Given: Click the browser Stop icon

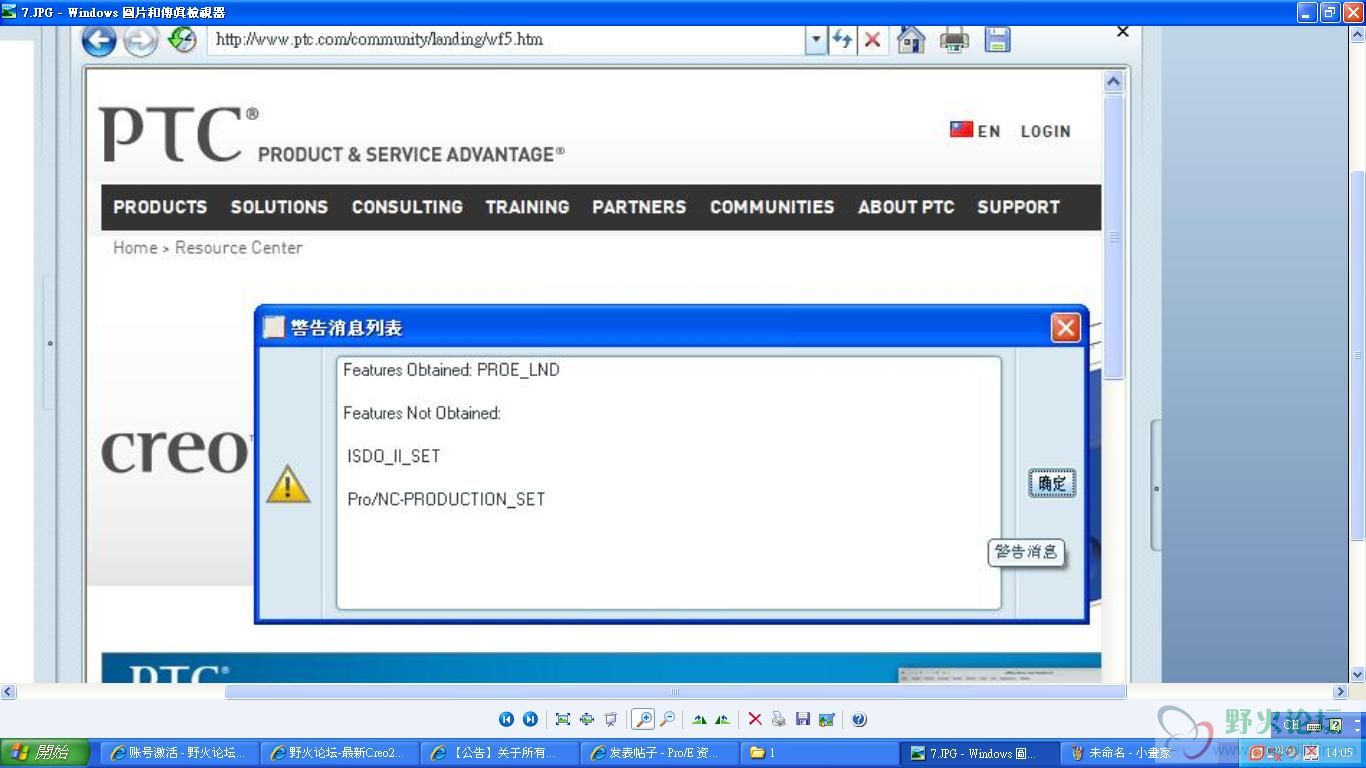Looking at the screenshot, I should [872, 39].
